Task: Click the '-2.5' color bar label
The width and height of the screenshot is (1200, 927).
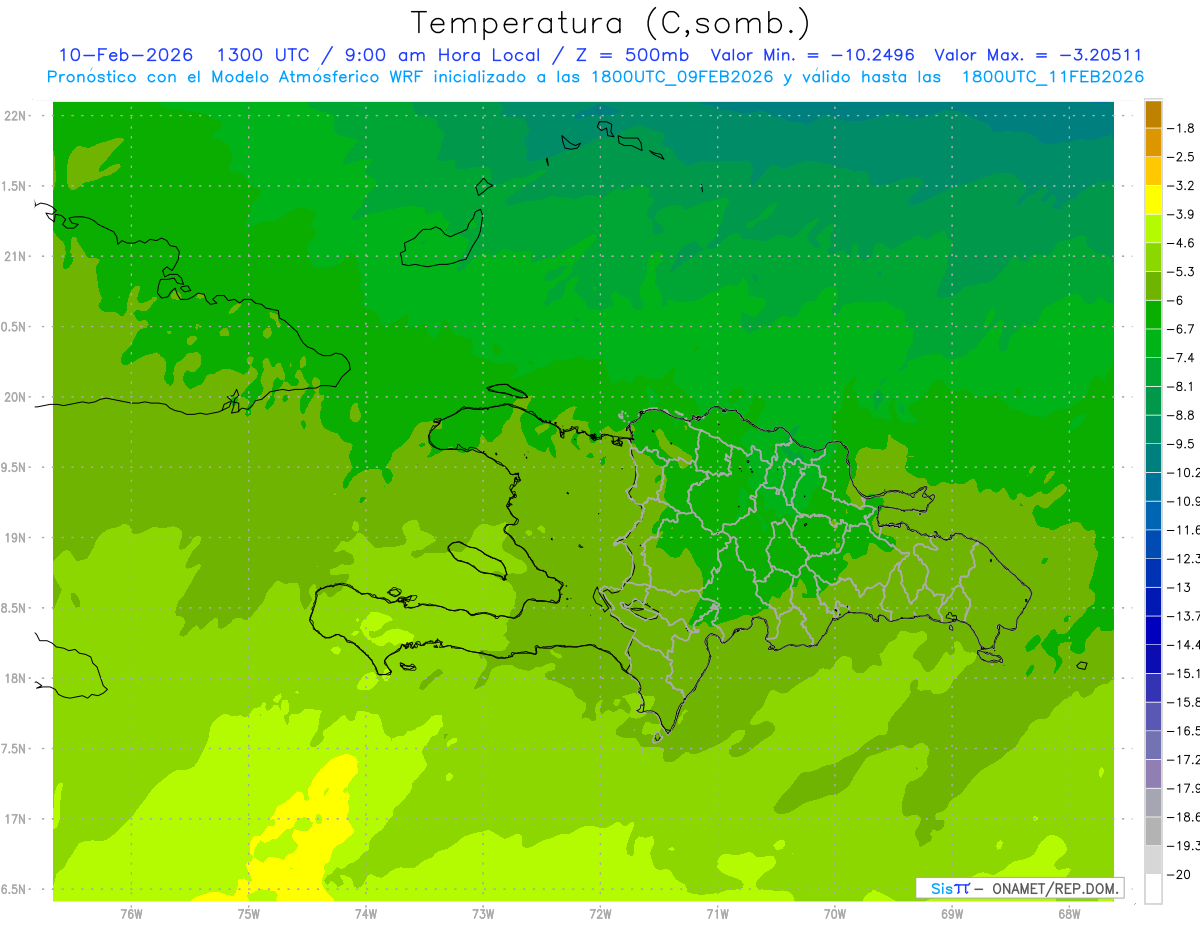Action: pos(1182,157)
